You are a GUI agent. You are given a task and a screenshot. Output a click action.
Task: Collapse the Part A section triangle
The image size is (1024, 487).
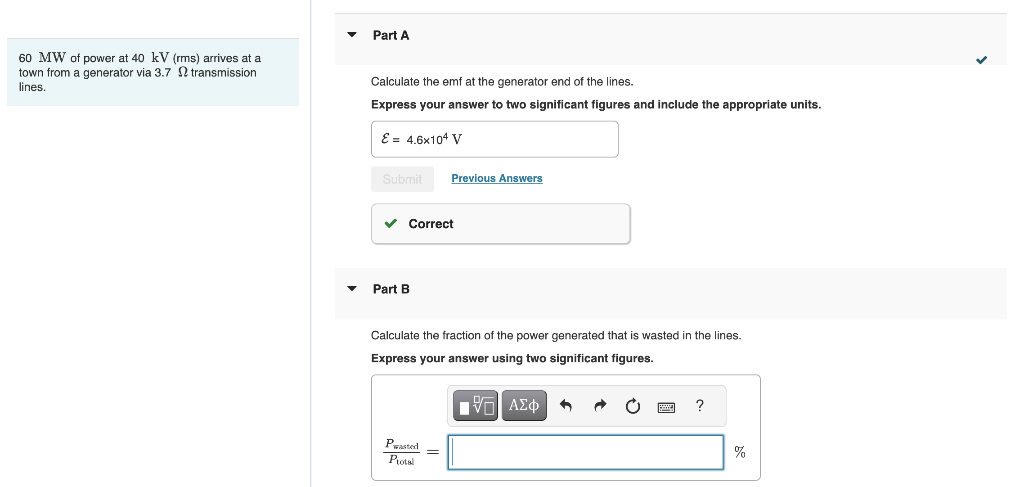click(x=351, y=35)
